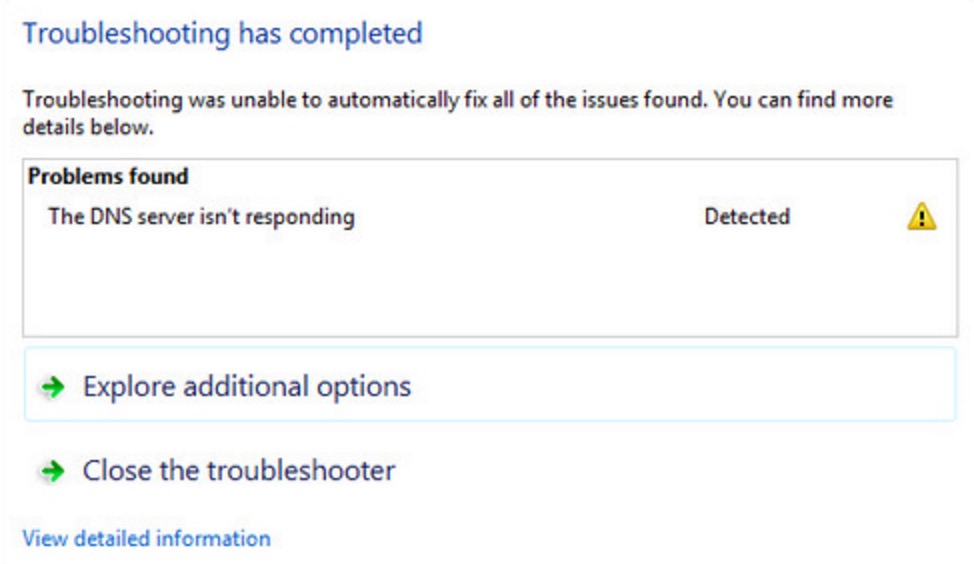Image resolution: width=974 pixels, height=564 pixels.
Task: Open the View detailed information link
Action: (x=147, y=538)
